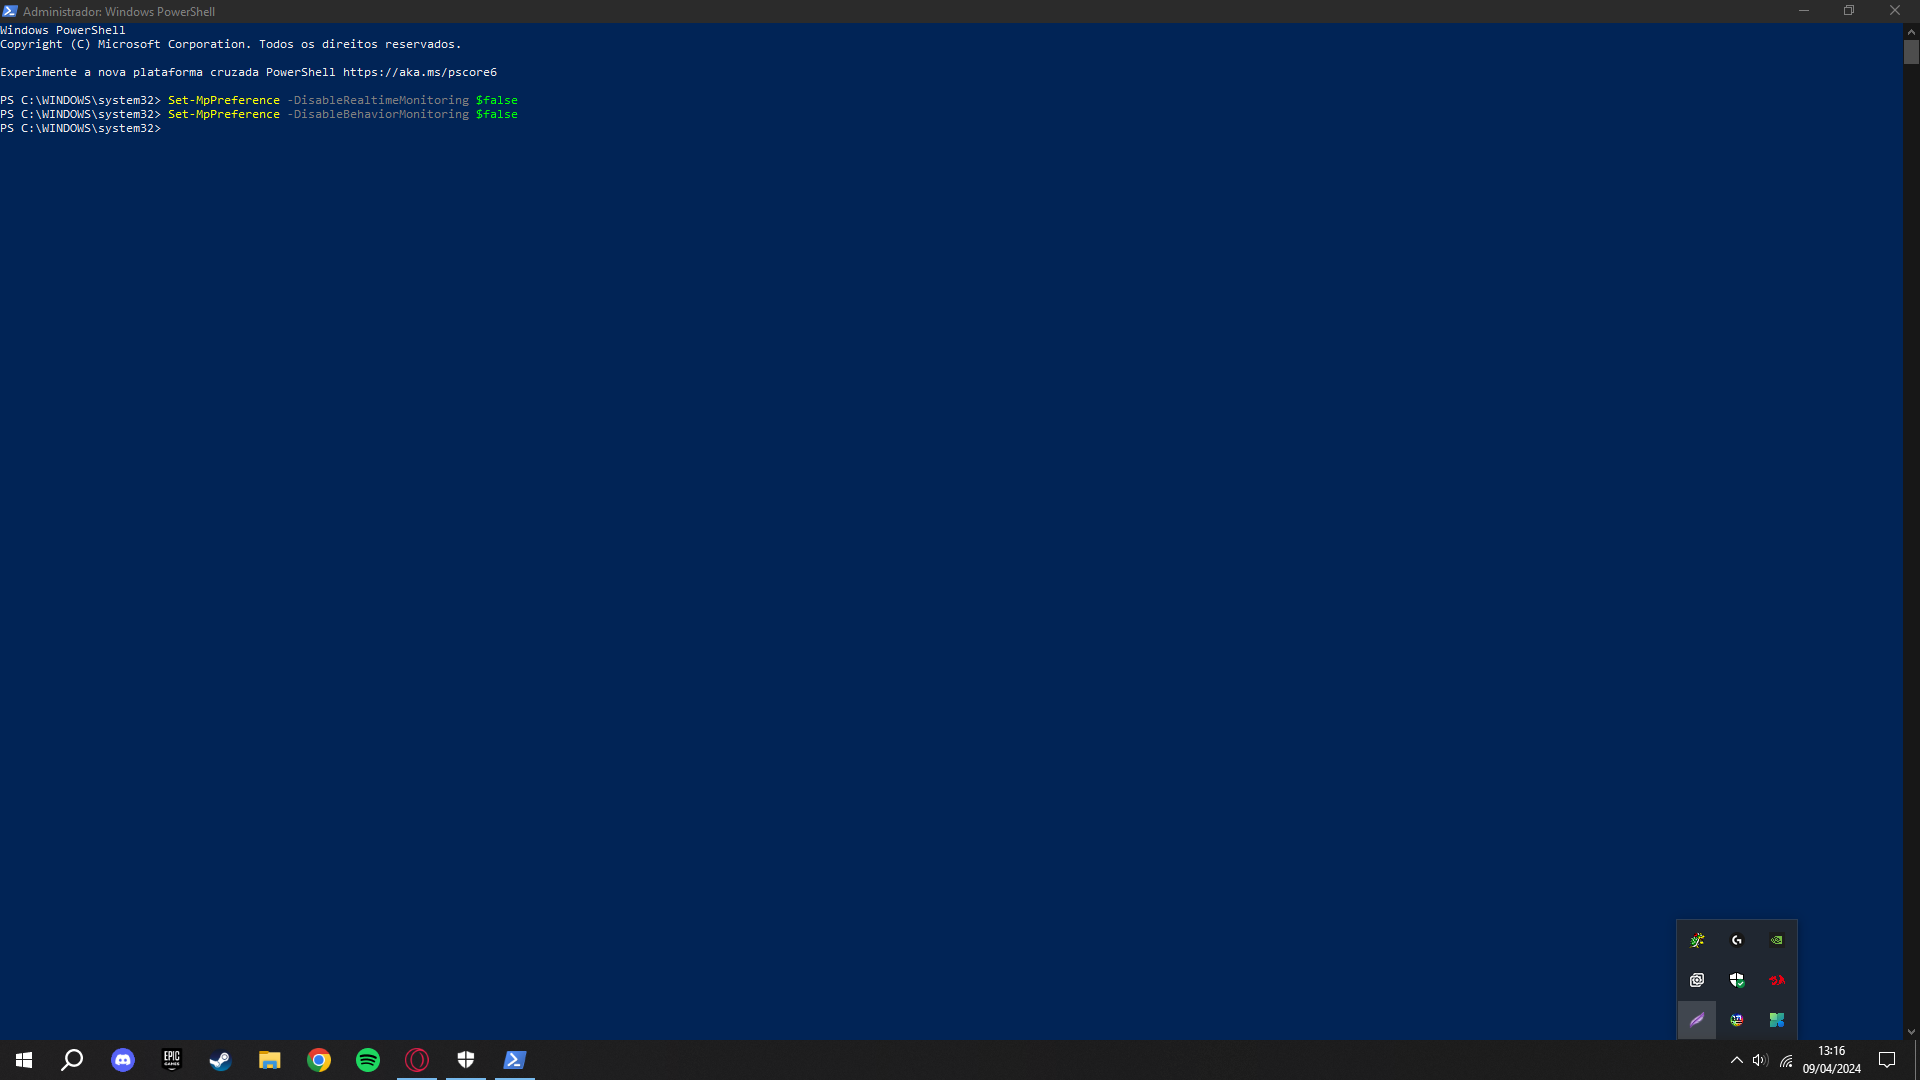Open Google Chrome from the taskbar
1920x1080 pixels.
(x=319, y=1060)
